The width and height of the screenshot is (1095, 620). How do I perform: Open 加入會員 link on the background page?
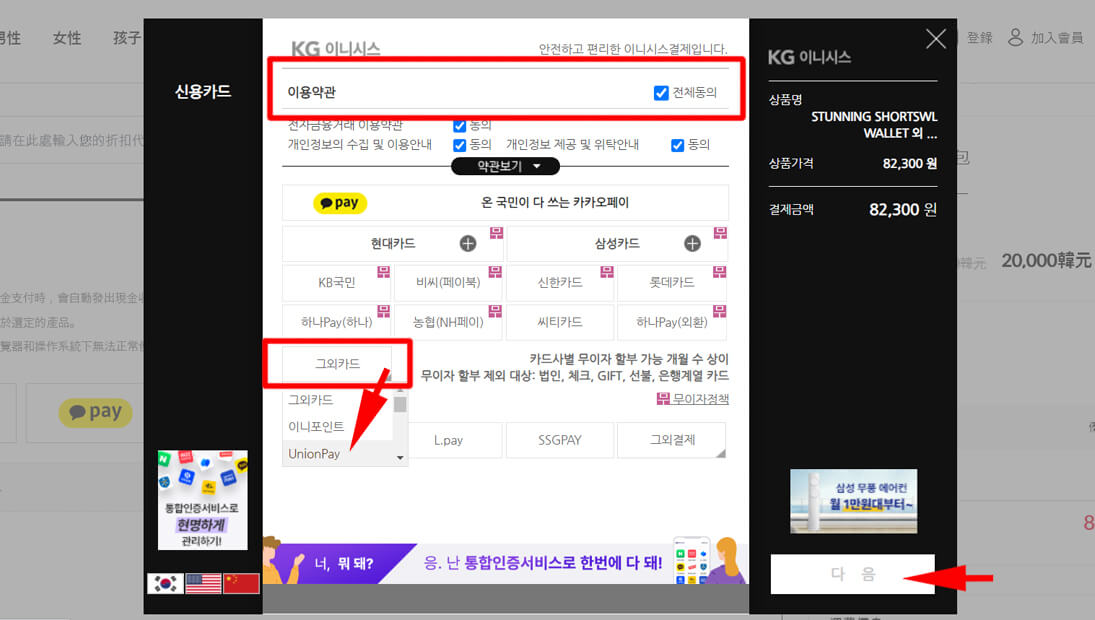tap(1057, 38)
